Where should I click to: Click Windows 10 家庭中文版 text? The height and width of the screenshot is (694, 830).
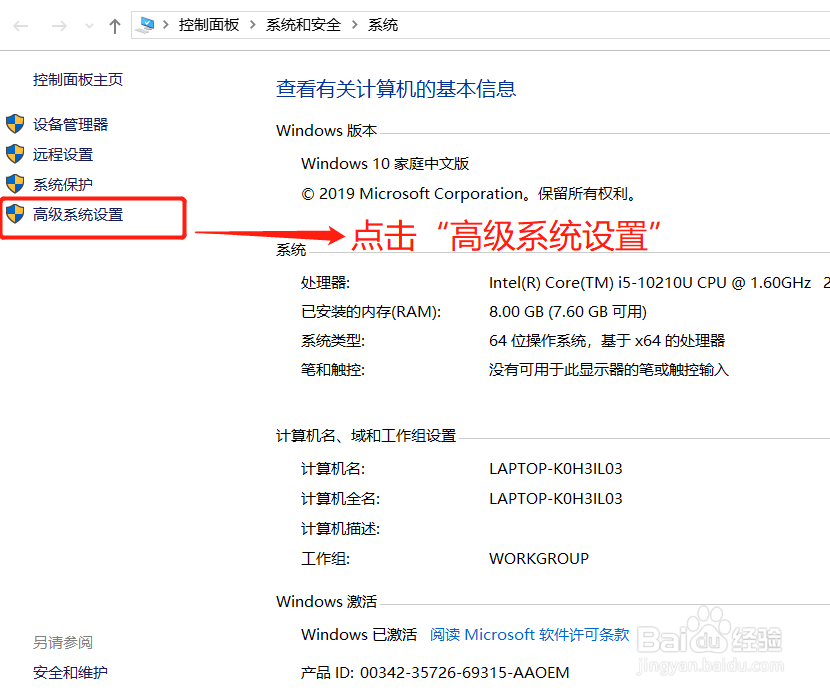(385, 164)
